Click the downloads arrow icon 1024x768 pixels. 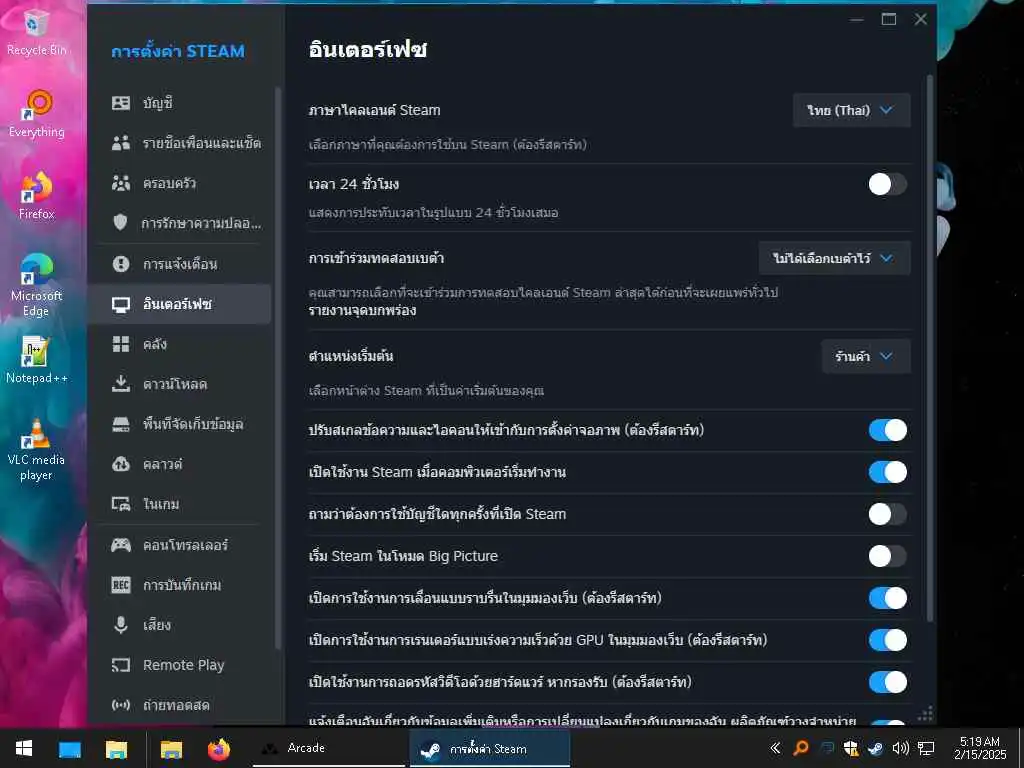(121, 384)
